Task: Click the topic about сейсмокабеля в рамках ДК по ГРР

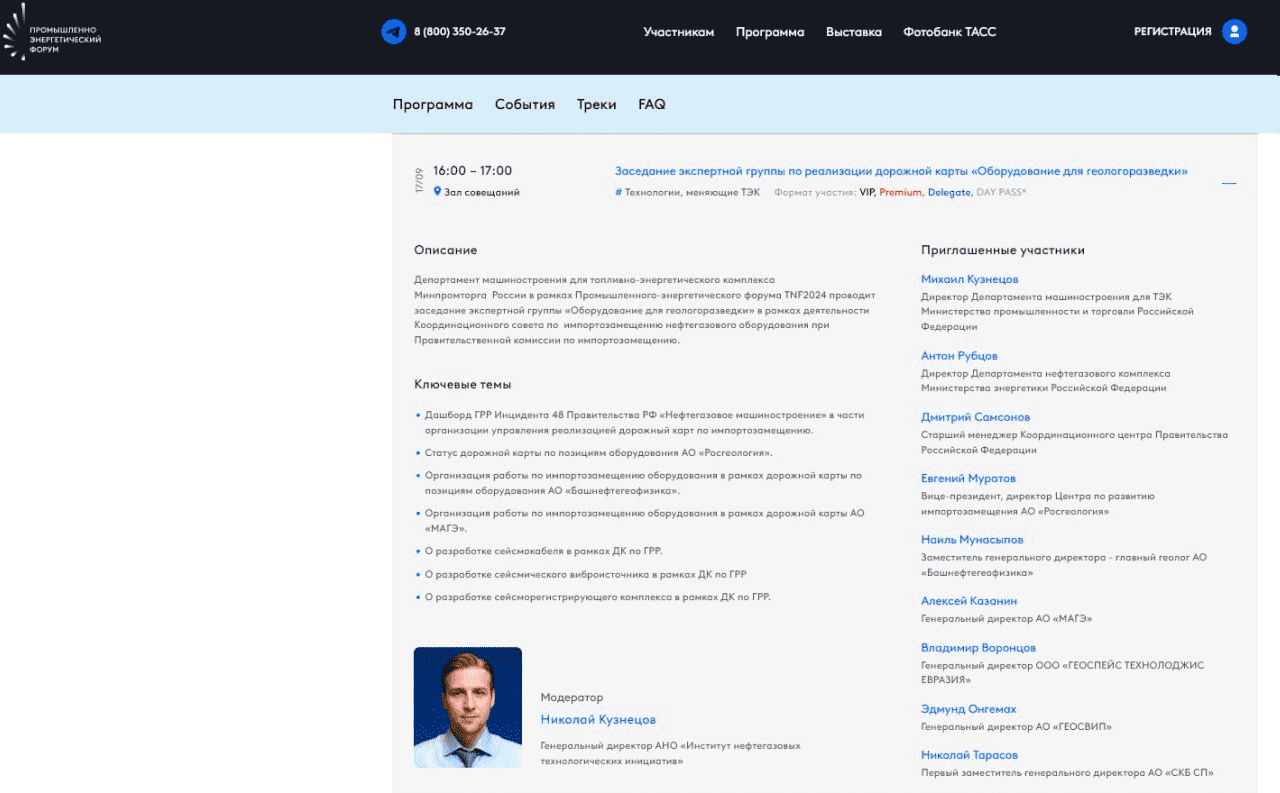Action: click(x=543, y=551)
